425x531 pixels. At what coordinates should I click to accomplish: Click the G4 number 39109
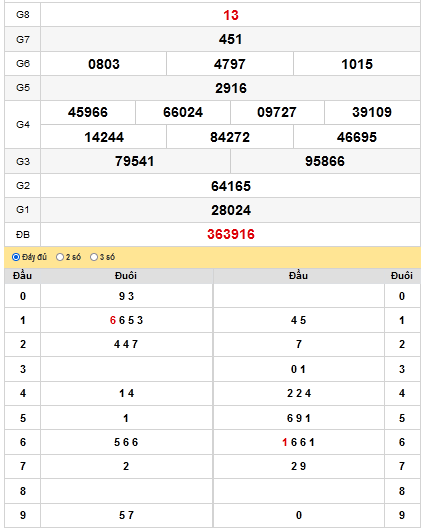[x=372, y=112]
